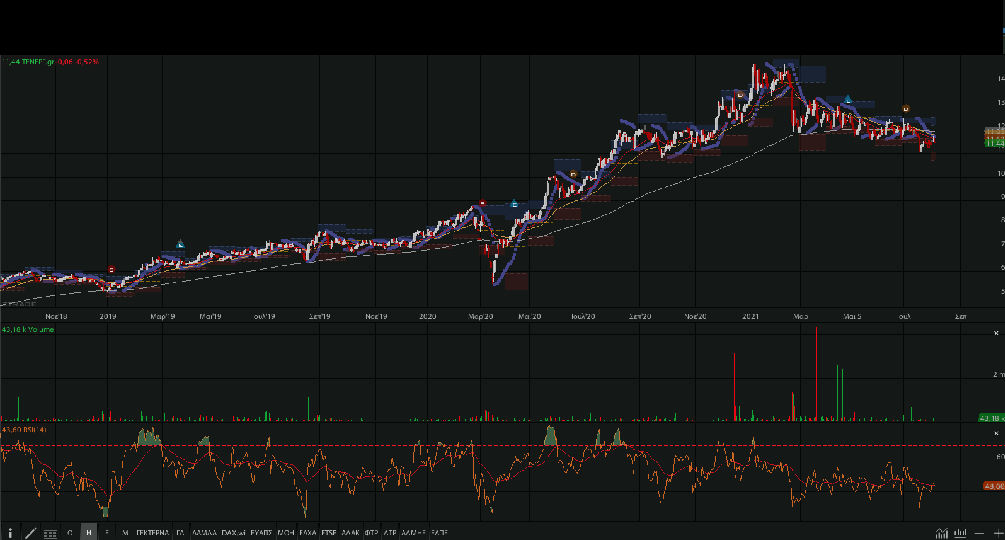
Task: Switch to the E timeframe button
Action: click(x=107, y=533)
